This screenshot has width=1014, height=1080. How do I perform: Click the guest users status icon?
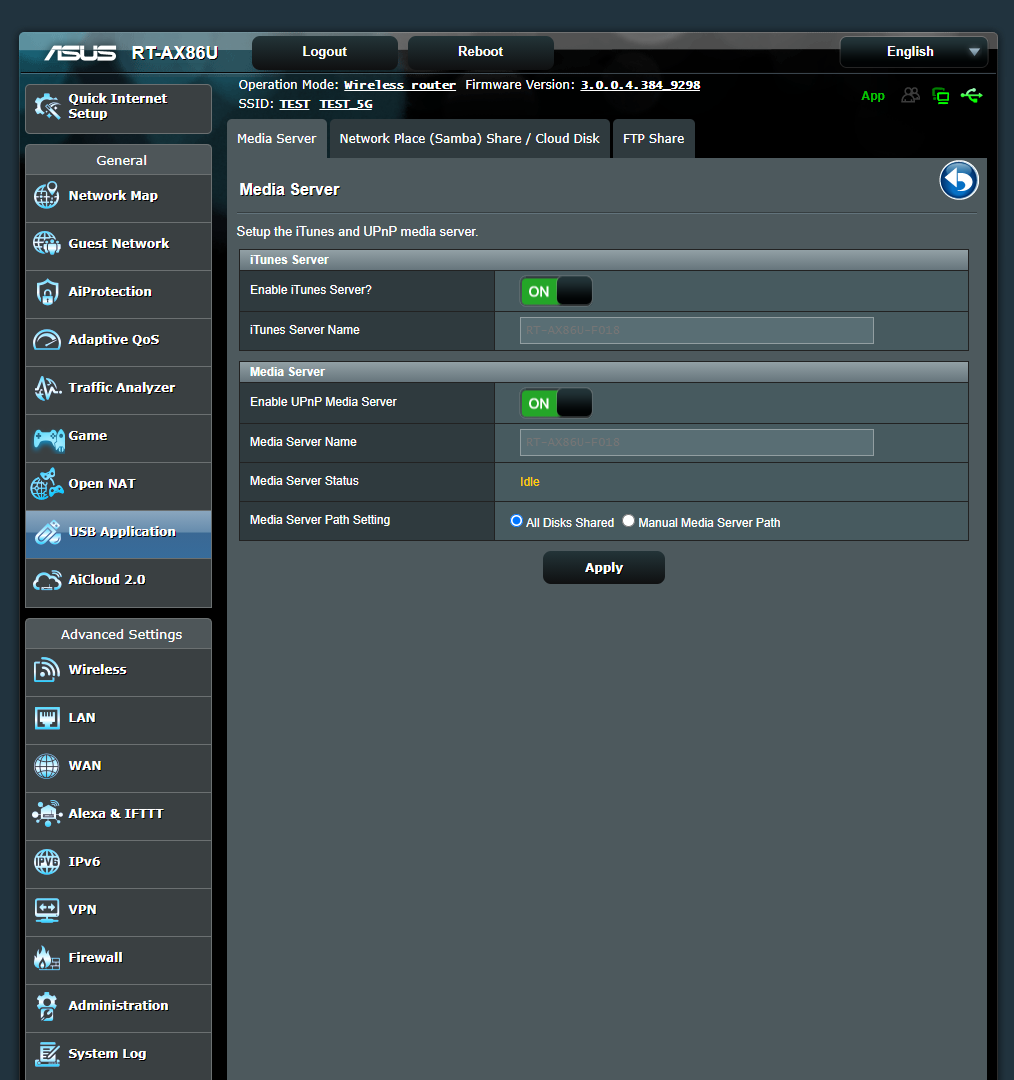pyautogui.click(x=911, y=95)
